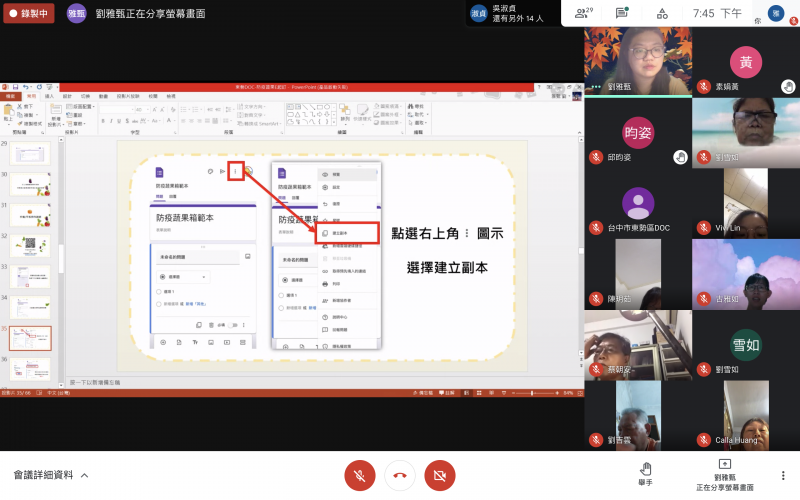The height and width of the screenshot is (500, 800).
Task: Open the 版面配置 layout dropdown
Action: (81, 107)
